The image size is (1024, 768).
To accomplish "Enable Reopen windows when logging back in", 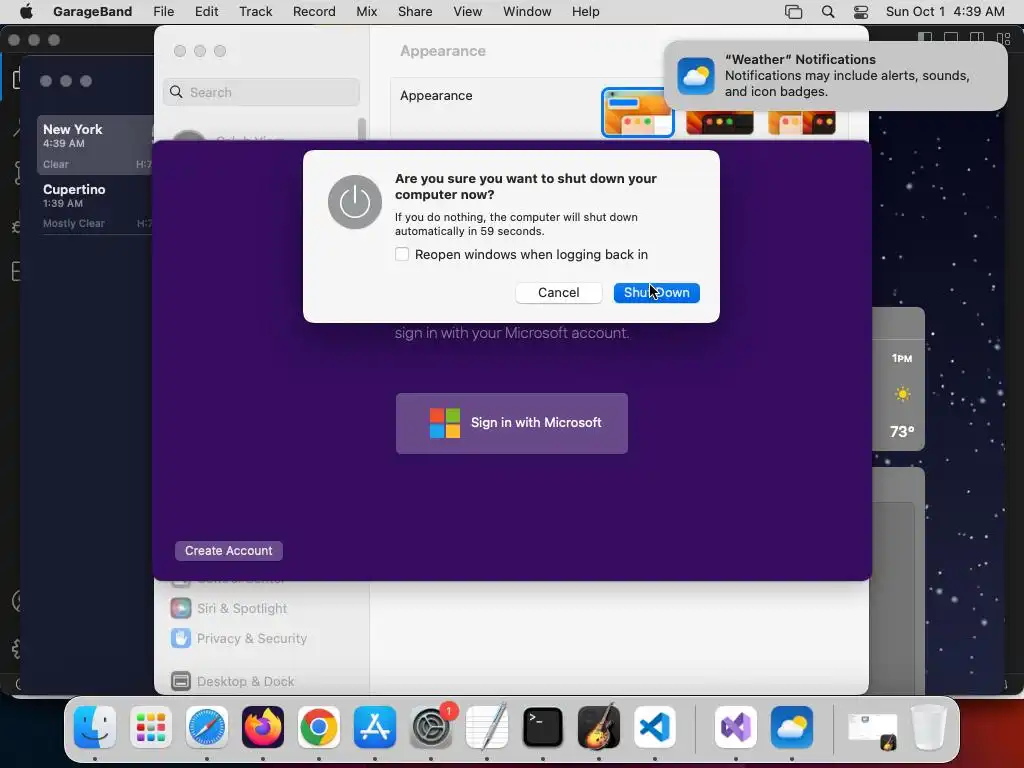I will [x=402, y=254].
